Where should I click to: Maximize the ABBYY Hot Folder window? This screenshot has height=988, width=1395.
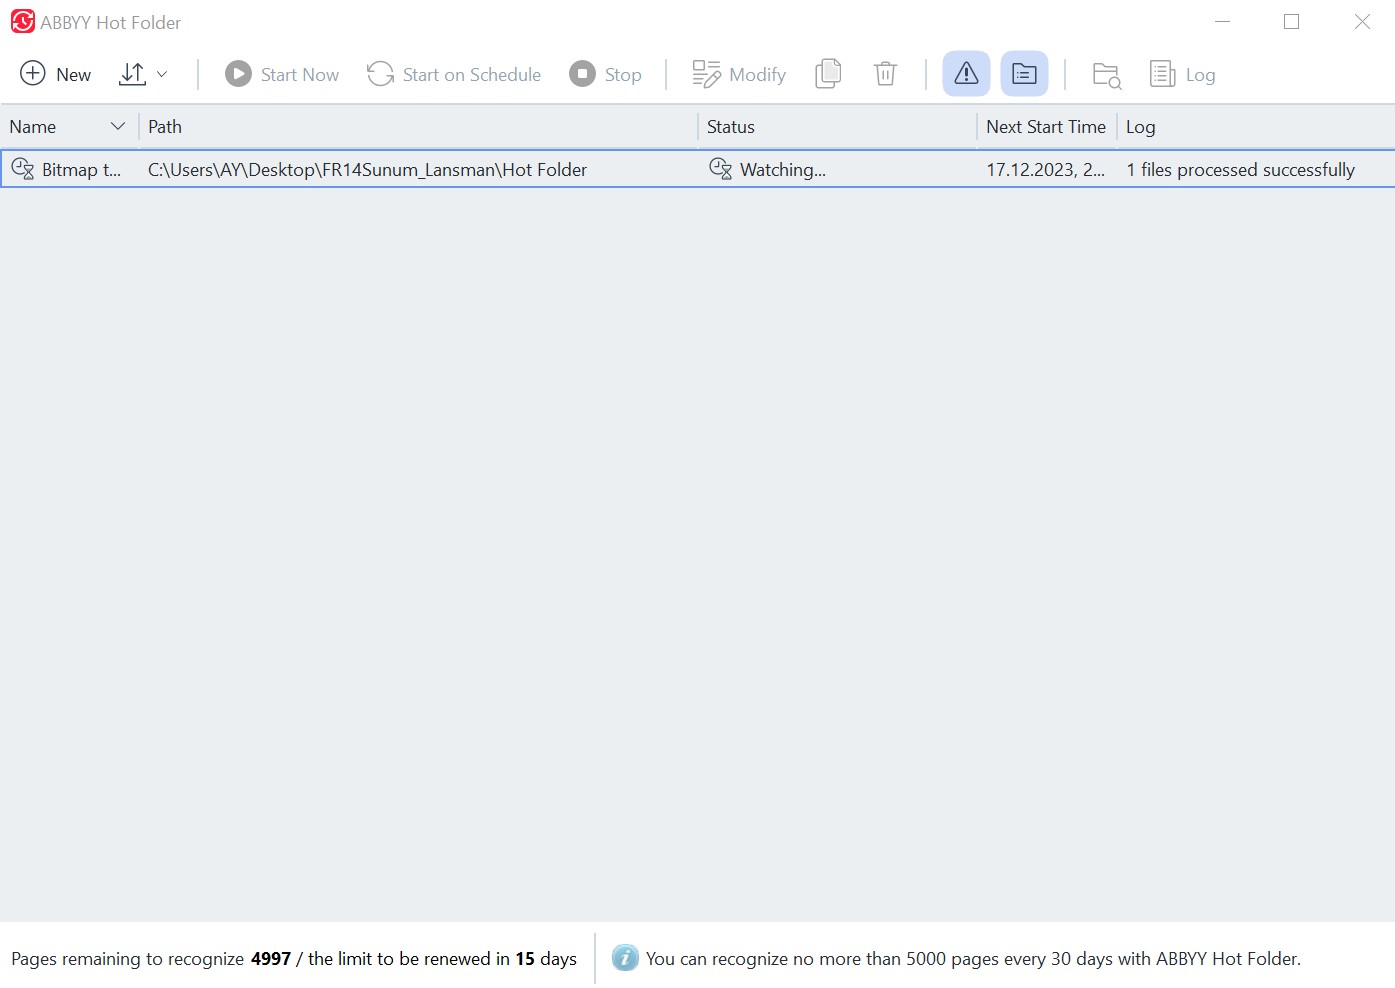(x=1291, y=22)
